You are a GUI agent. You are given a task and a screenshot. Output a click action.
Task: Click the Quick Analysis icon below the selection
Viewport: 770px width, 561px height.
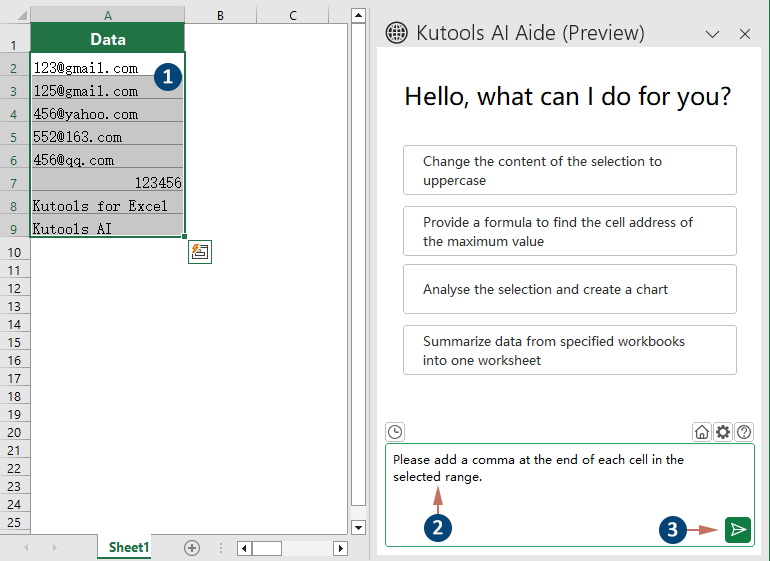point(199,252)
